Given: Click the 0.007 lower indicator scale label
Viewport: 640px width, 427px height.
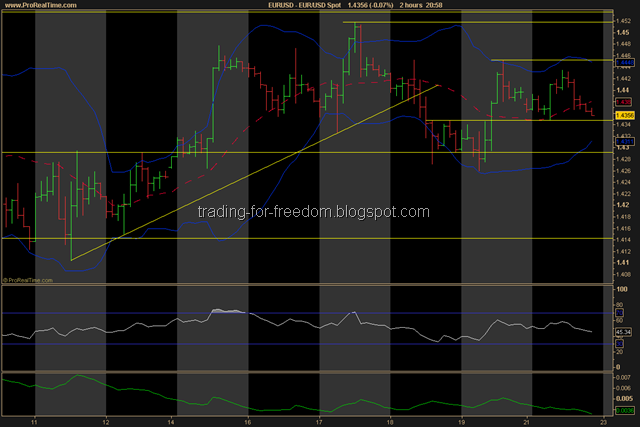Looking at the screenshot, I should click(x=624, y=377).
